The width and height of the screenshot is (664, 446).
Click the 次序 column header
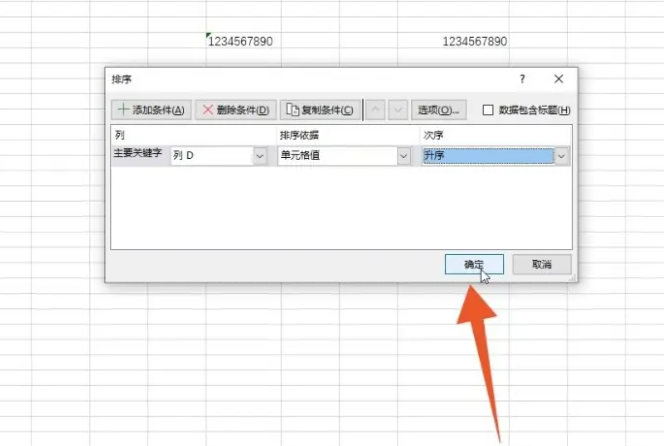[x=433, y=135]
